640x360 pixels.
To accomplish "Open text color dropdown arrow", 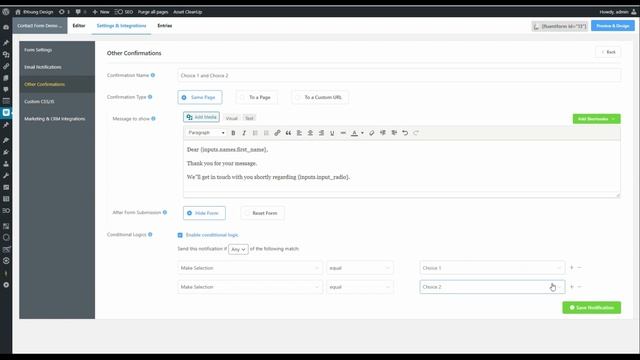I will [x=362, y=133].
